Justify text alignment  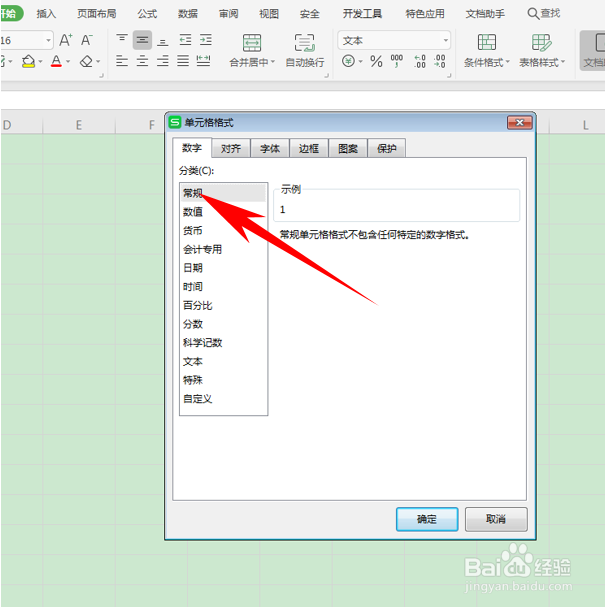(183, 61)
